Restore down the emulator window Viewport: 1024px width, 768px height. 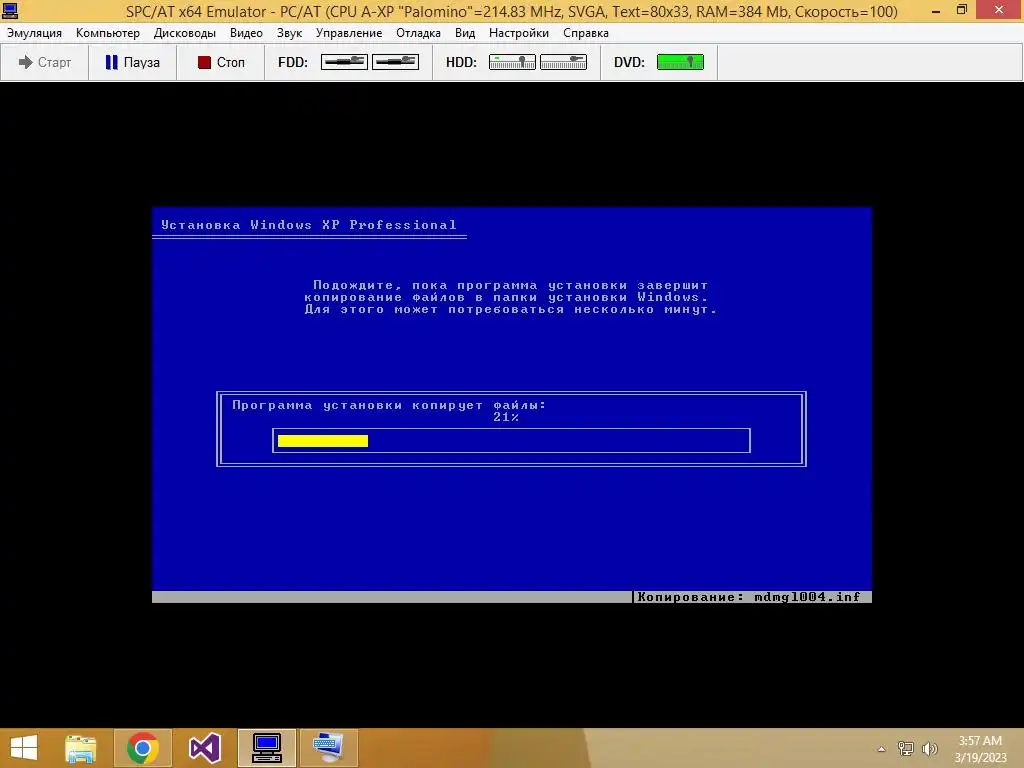coord(962,10)
